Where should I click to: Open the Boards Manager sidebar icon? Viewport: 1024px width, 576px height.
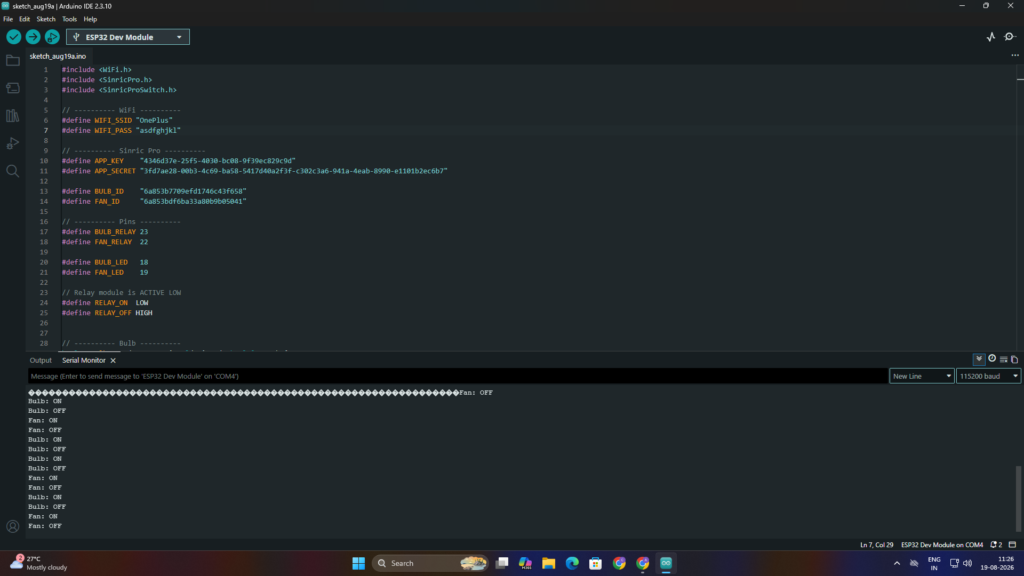pyautogui.click(x=12, y=88)
